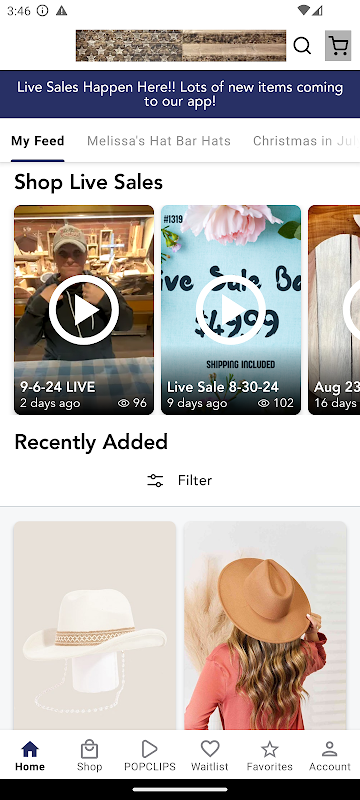Open the Account profile tab
The width and height of the screenshot is (360, 800).
(329, 755)
